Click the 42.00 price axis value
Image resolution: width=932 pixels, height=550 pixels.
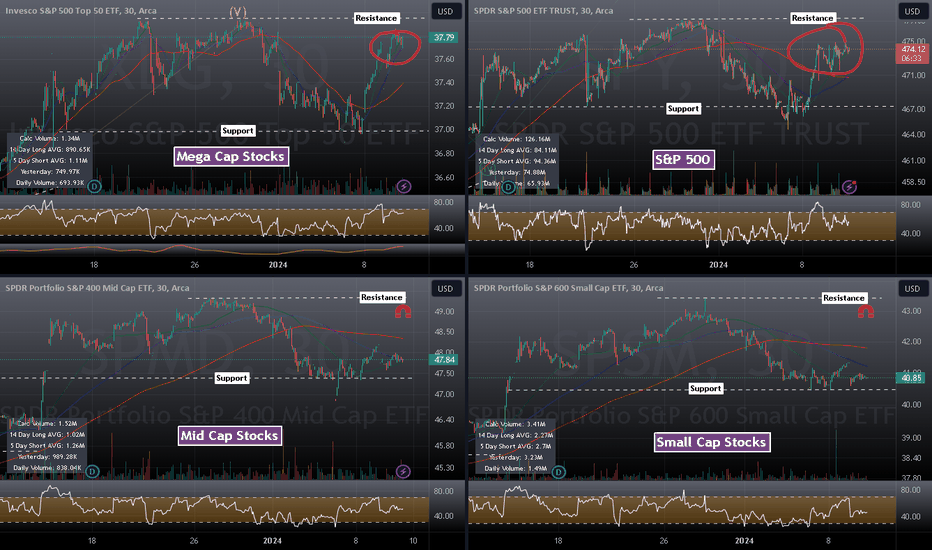pos(911,342)
